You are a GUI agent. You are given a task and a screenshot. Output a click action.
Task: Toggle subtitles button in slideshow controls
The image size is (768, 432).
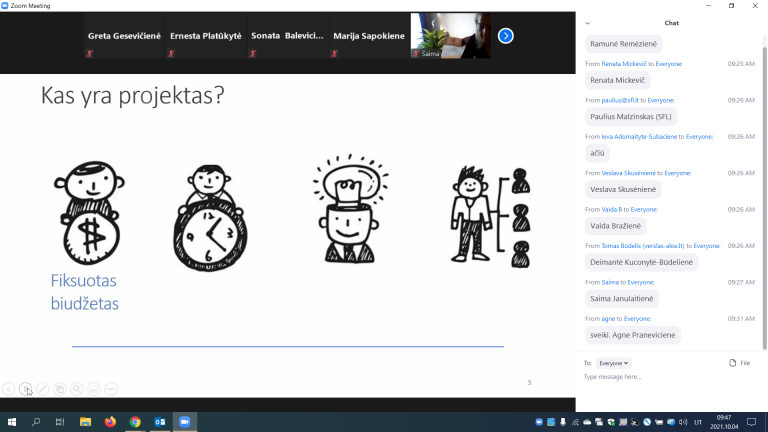pyautogui.click(x=94, y=389)
